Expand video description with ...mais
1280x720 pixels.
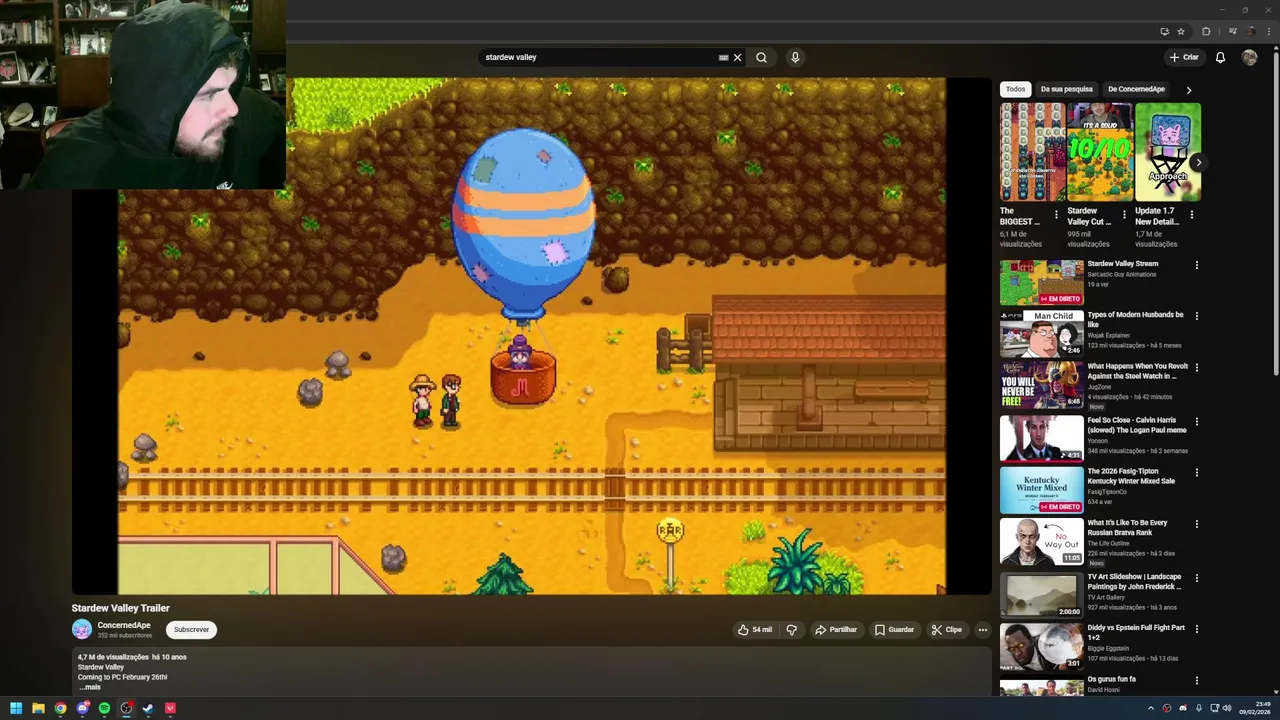90,687
